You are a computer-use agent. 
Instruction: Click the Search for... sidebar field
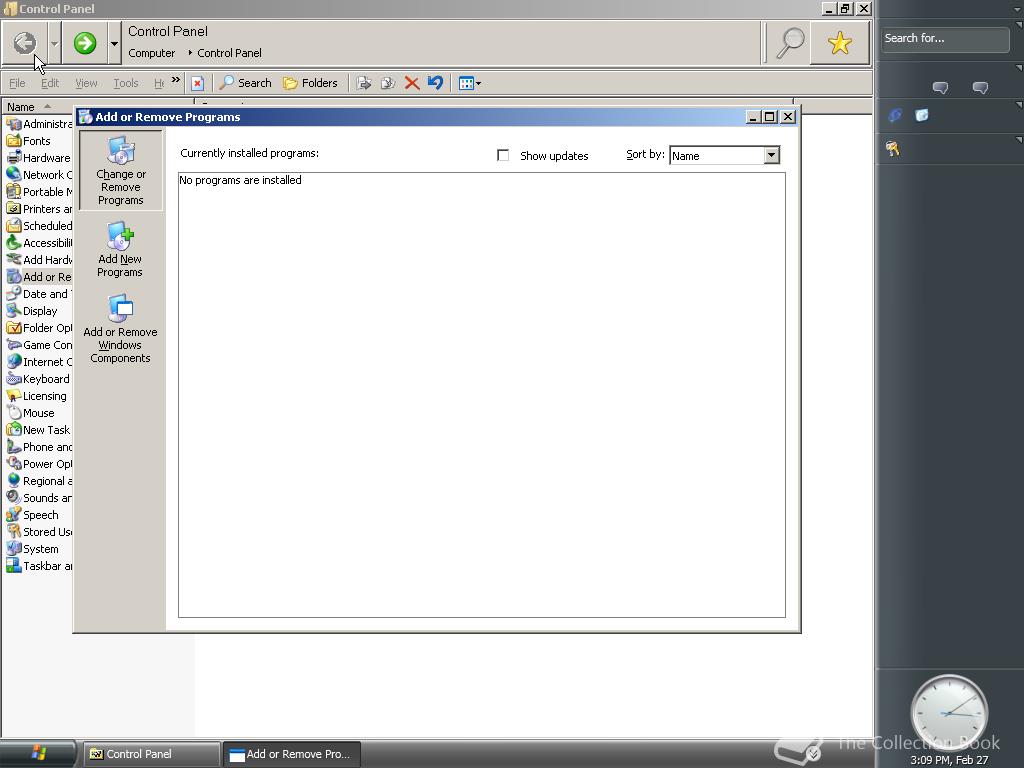[945, 39]
